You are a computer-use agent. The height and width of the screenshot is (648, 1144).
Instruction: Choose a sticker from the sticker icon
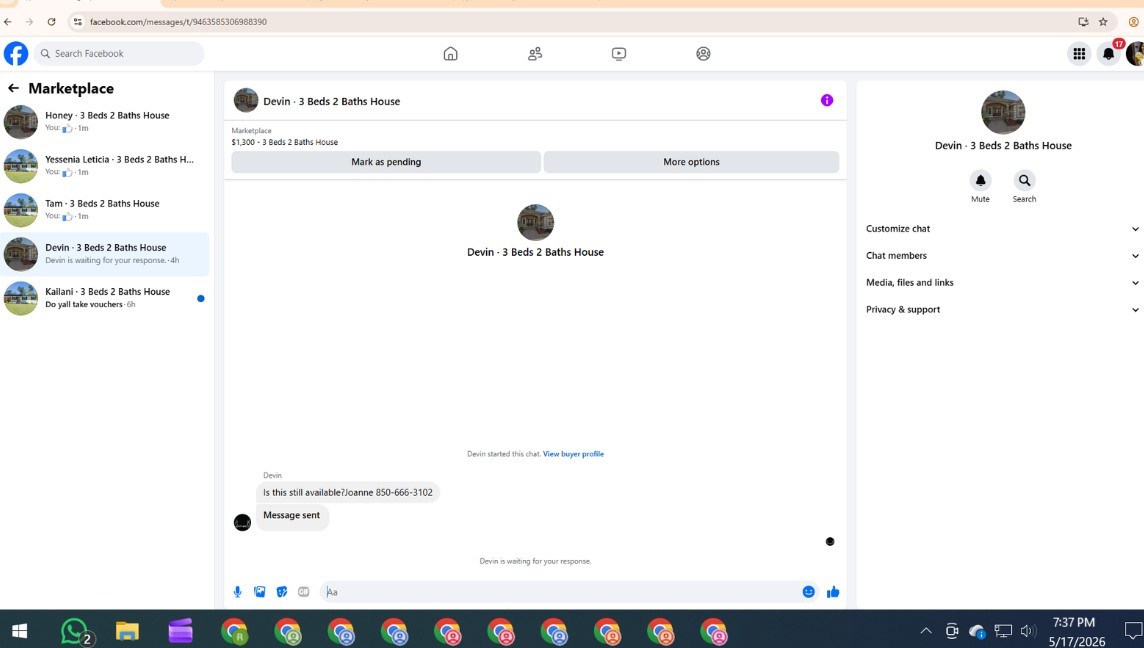[x=282, y=592]
